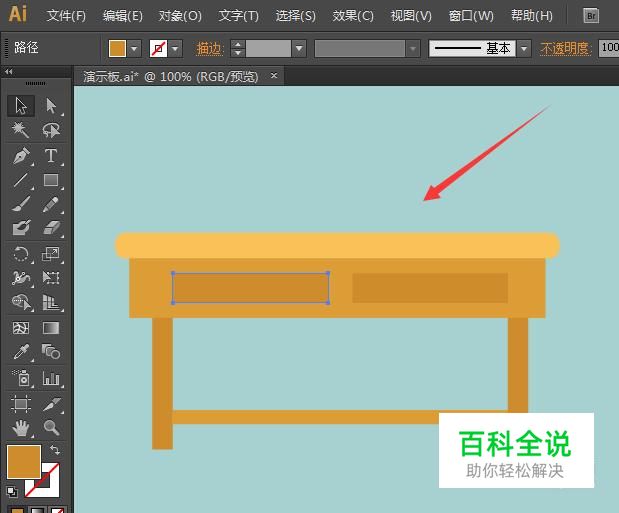Viewport: 619px width, 513px height.
Task: Select the Blend tool
Action: click(51, 351)
